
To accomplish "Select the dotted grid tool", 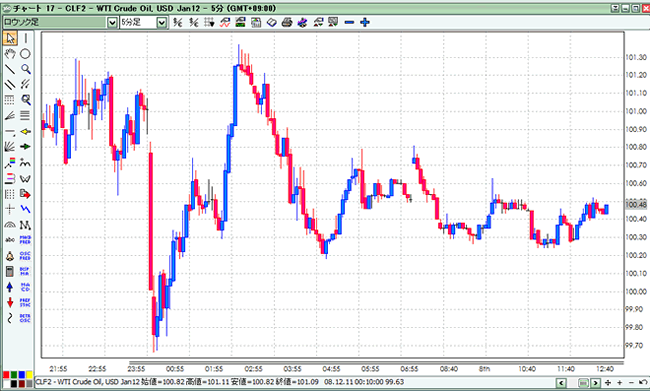I will tap(10, 100).
